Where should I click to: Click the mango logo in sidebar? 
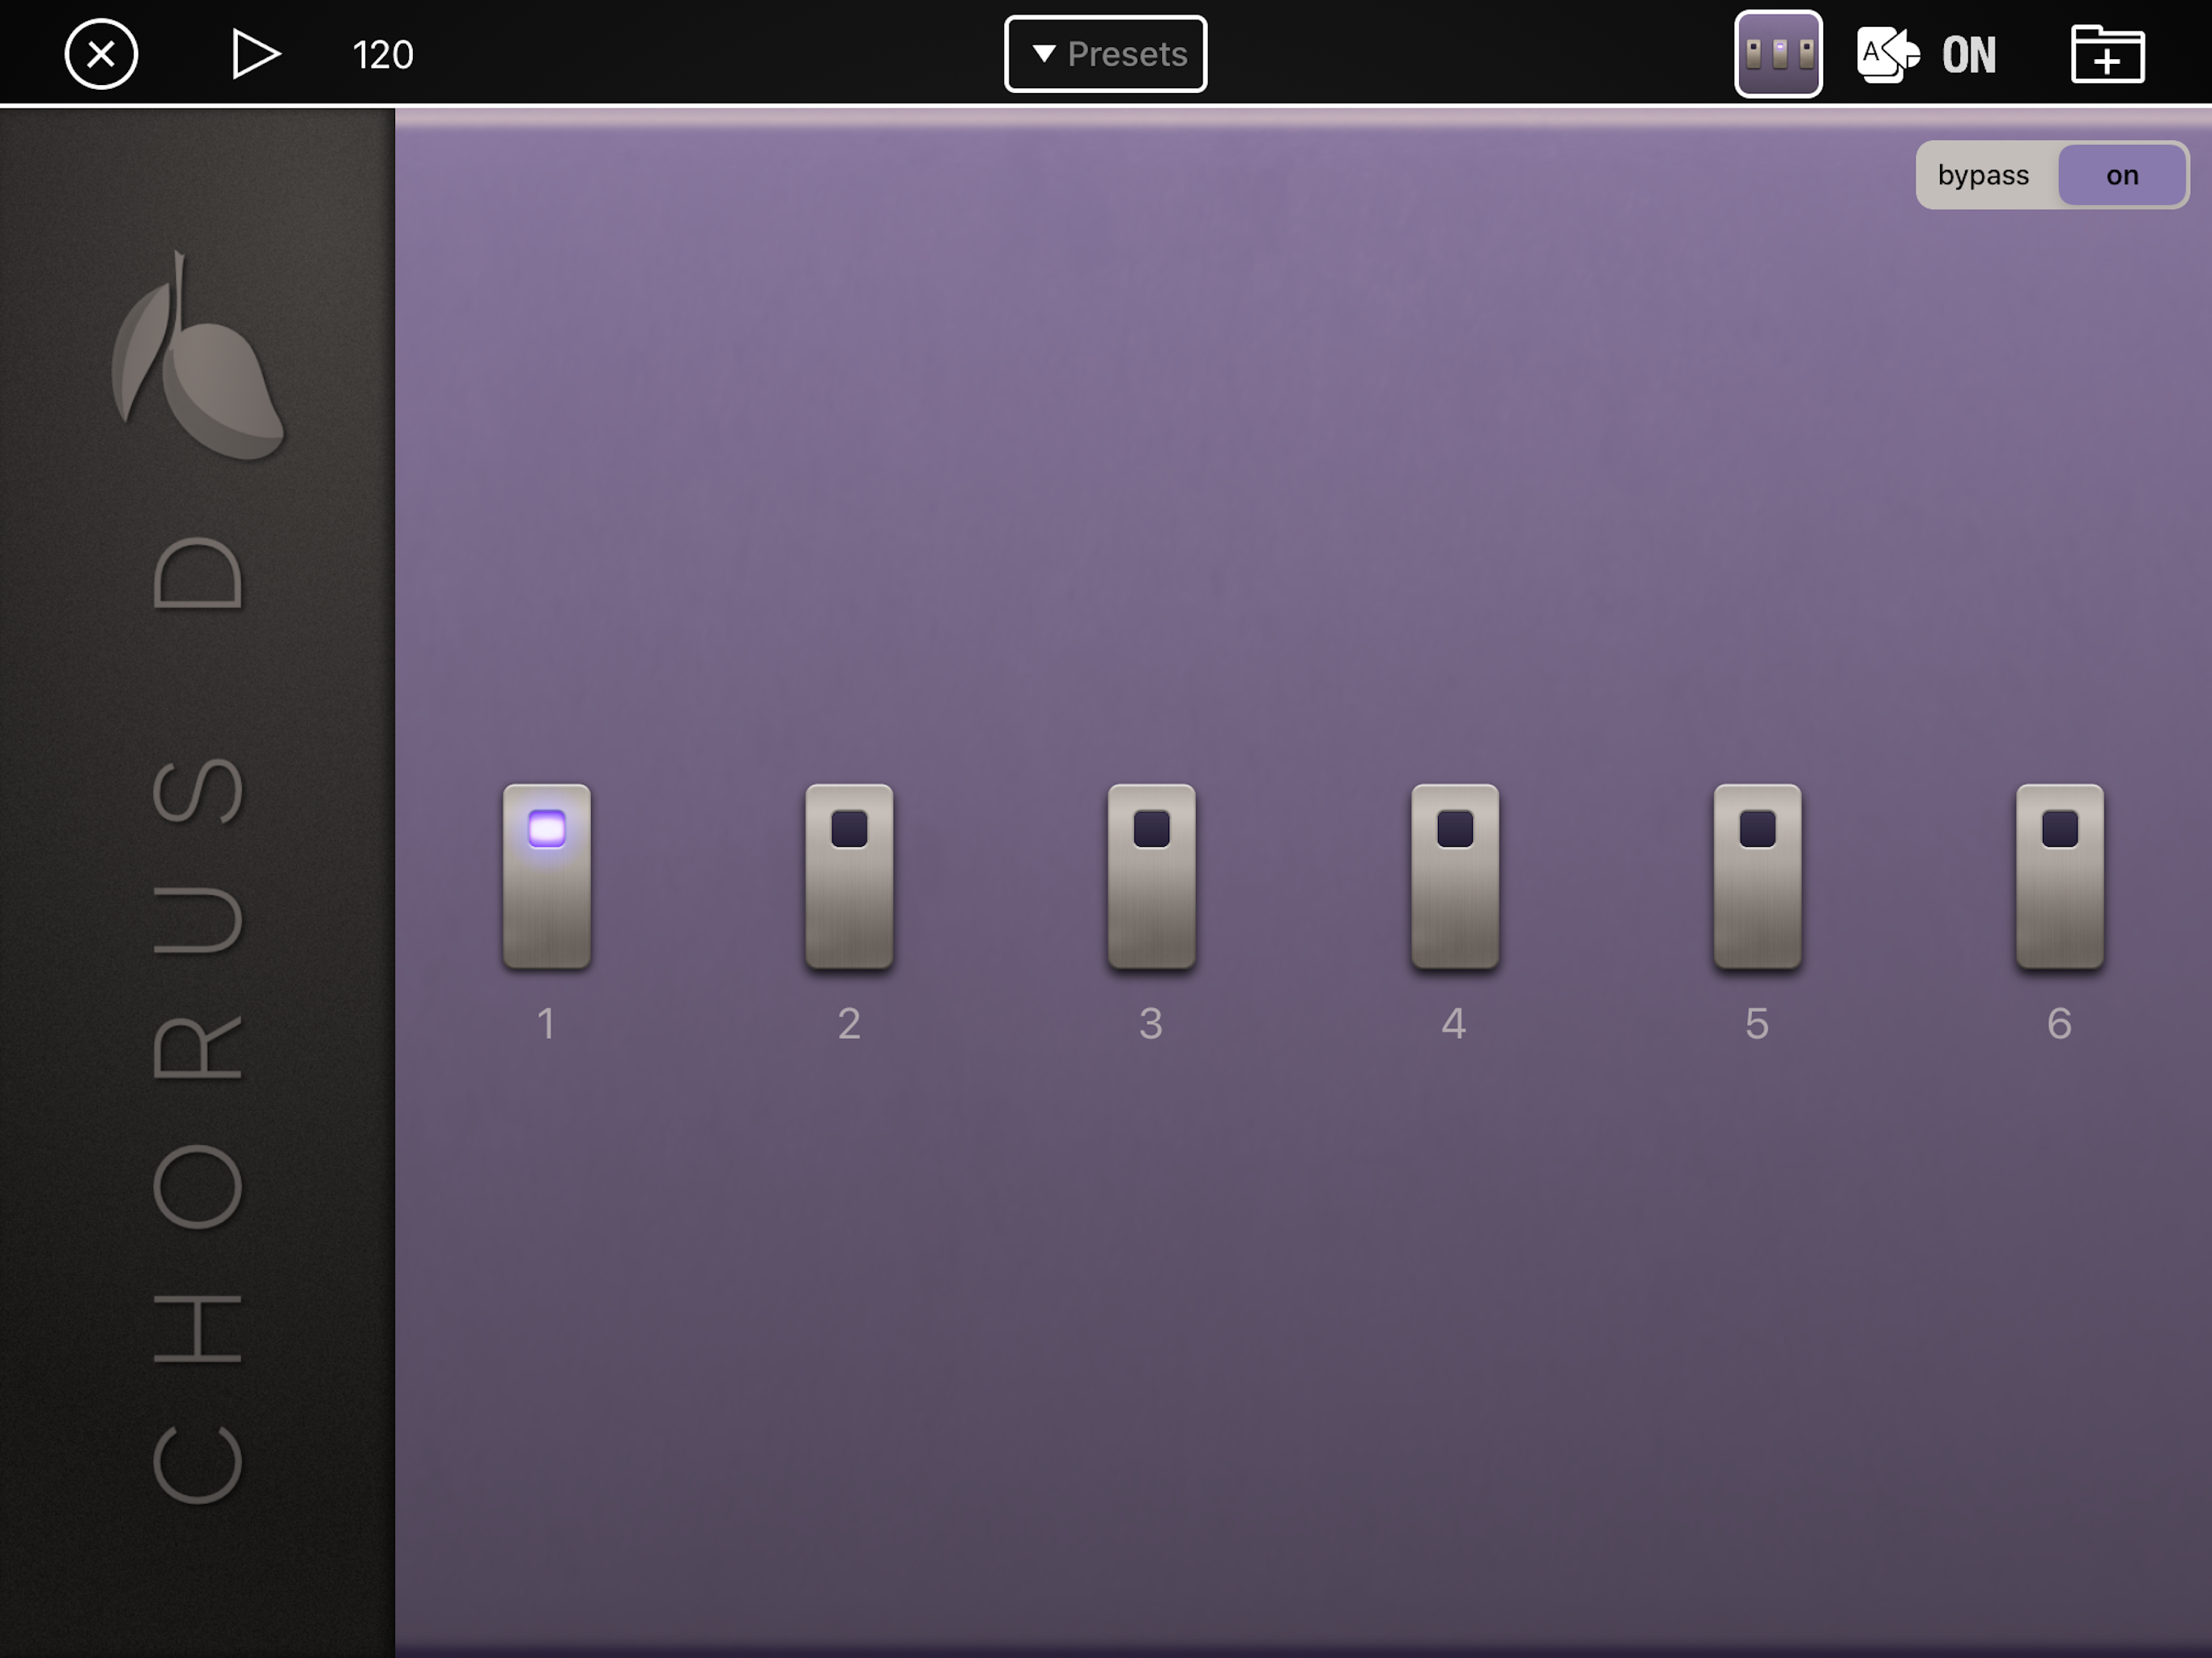click(197, 355)
